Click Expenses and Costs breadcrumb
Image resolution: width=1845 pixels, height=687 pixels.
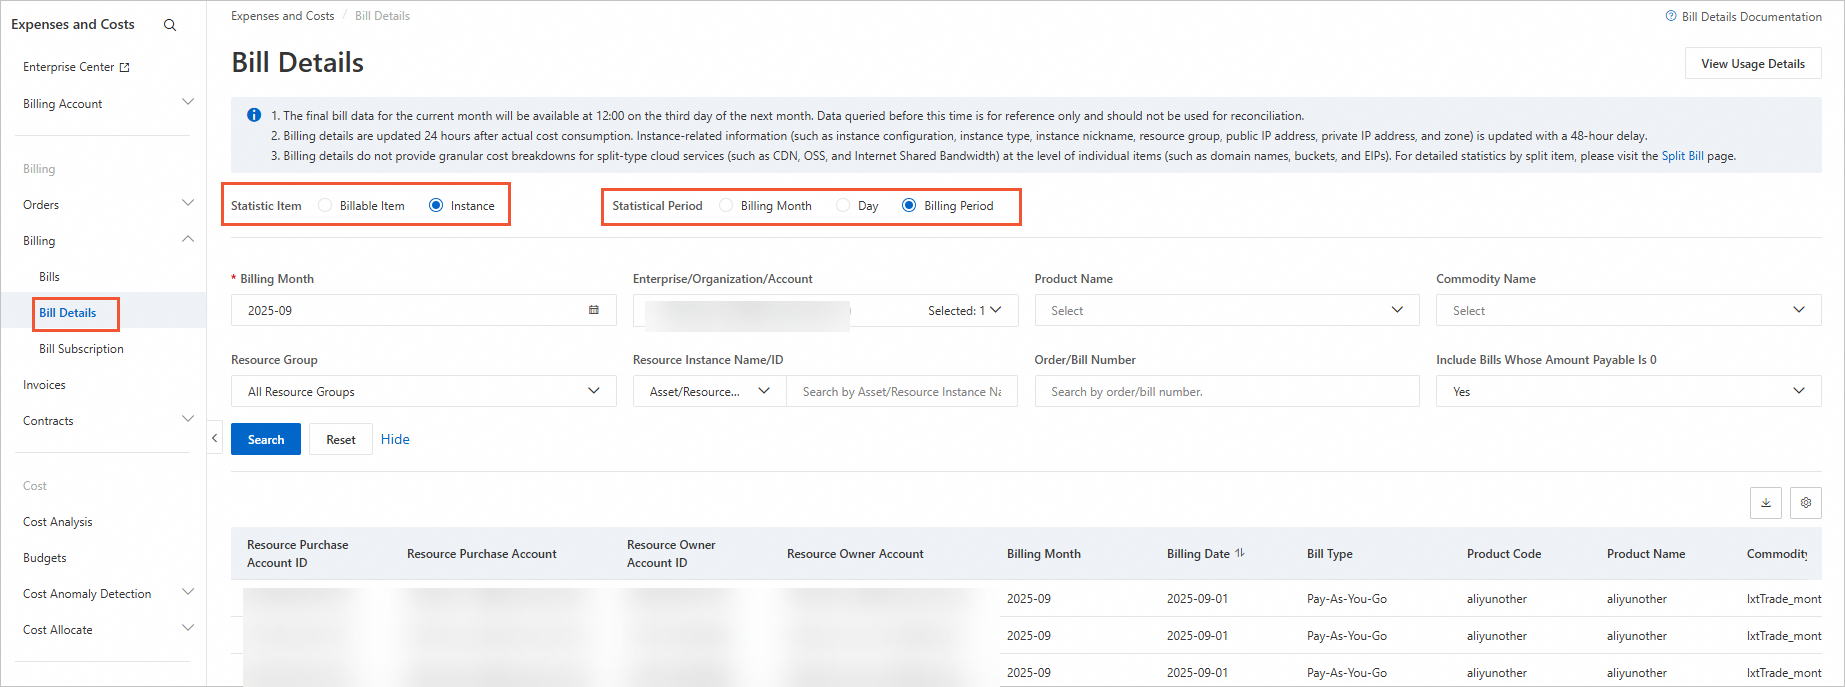point(282,16)
